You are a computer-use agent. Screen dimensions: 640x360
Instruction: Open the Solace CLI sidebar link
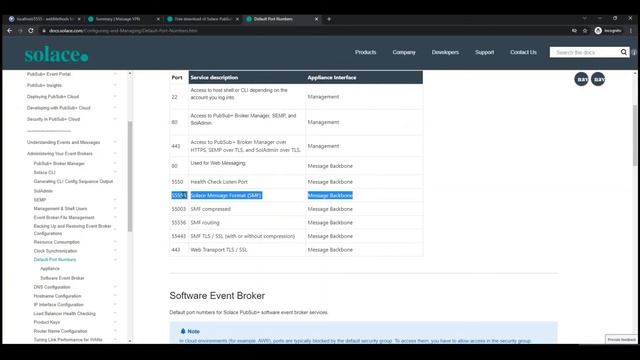click(44, 172)
